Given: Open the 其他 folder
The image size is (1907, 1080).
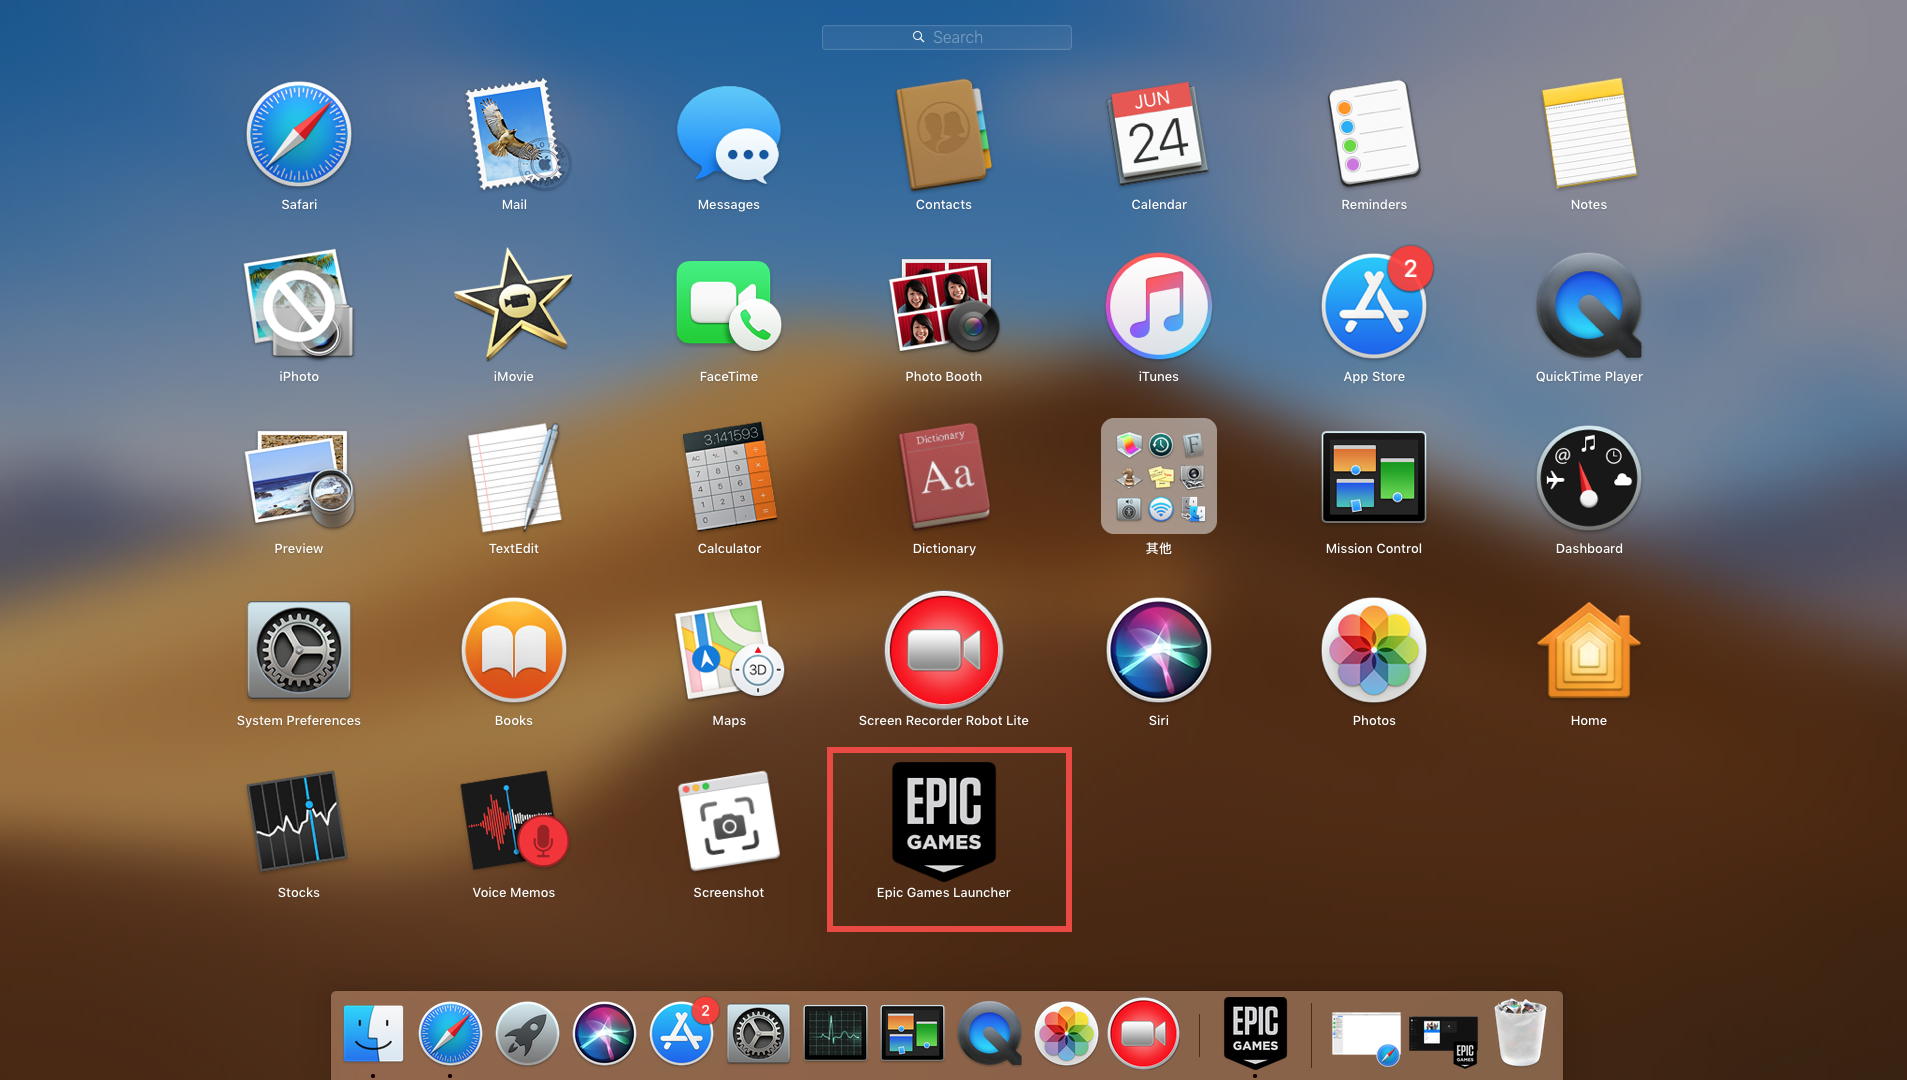Looking at the screenshot, I should (1158, 478).
